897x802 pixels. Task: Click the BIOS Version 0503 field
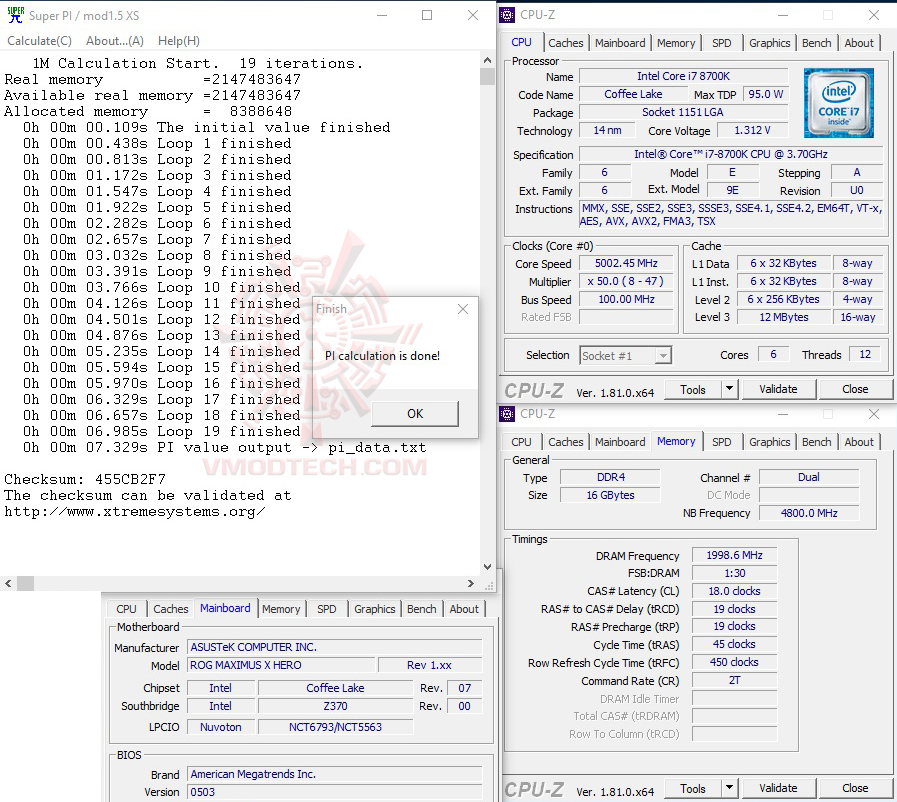[335, 792]
